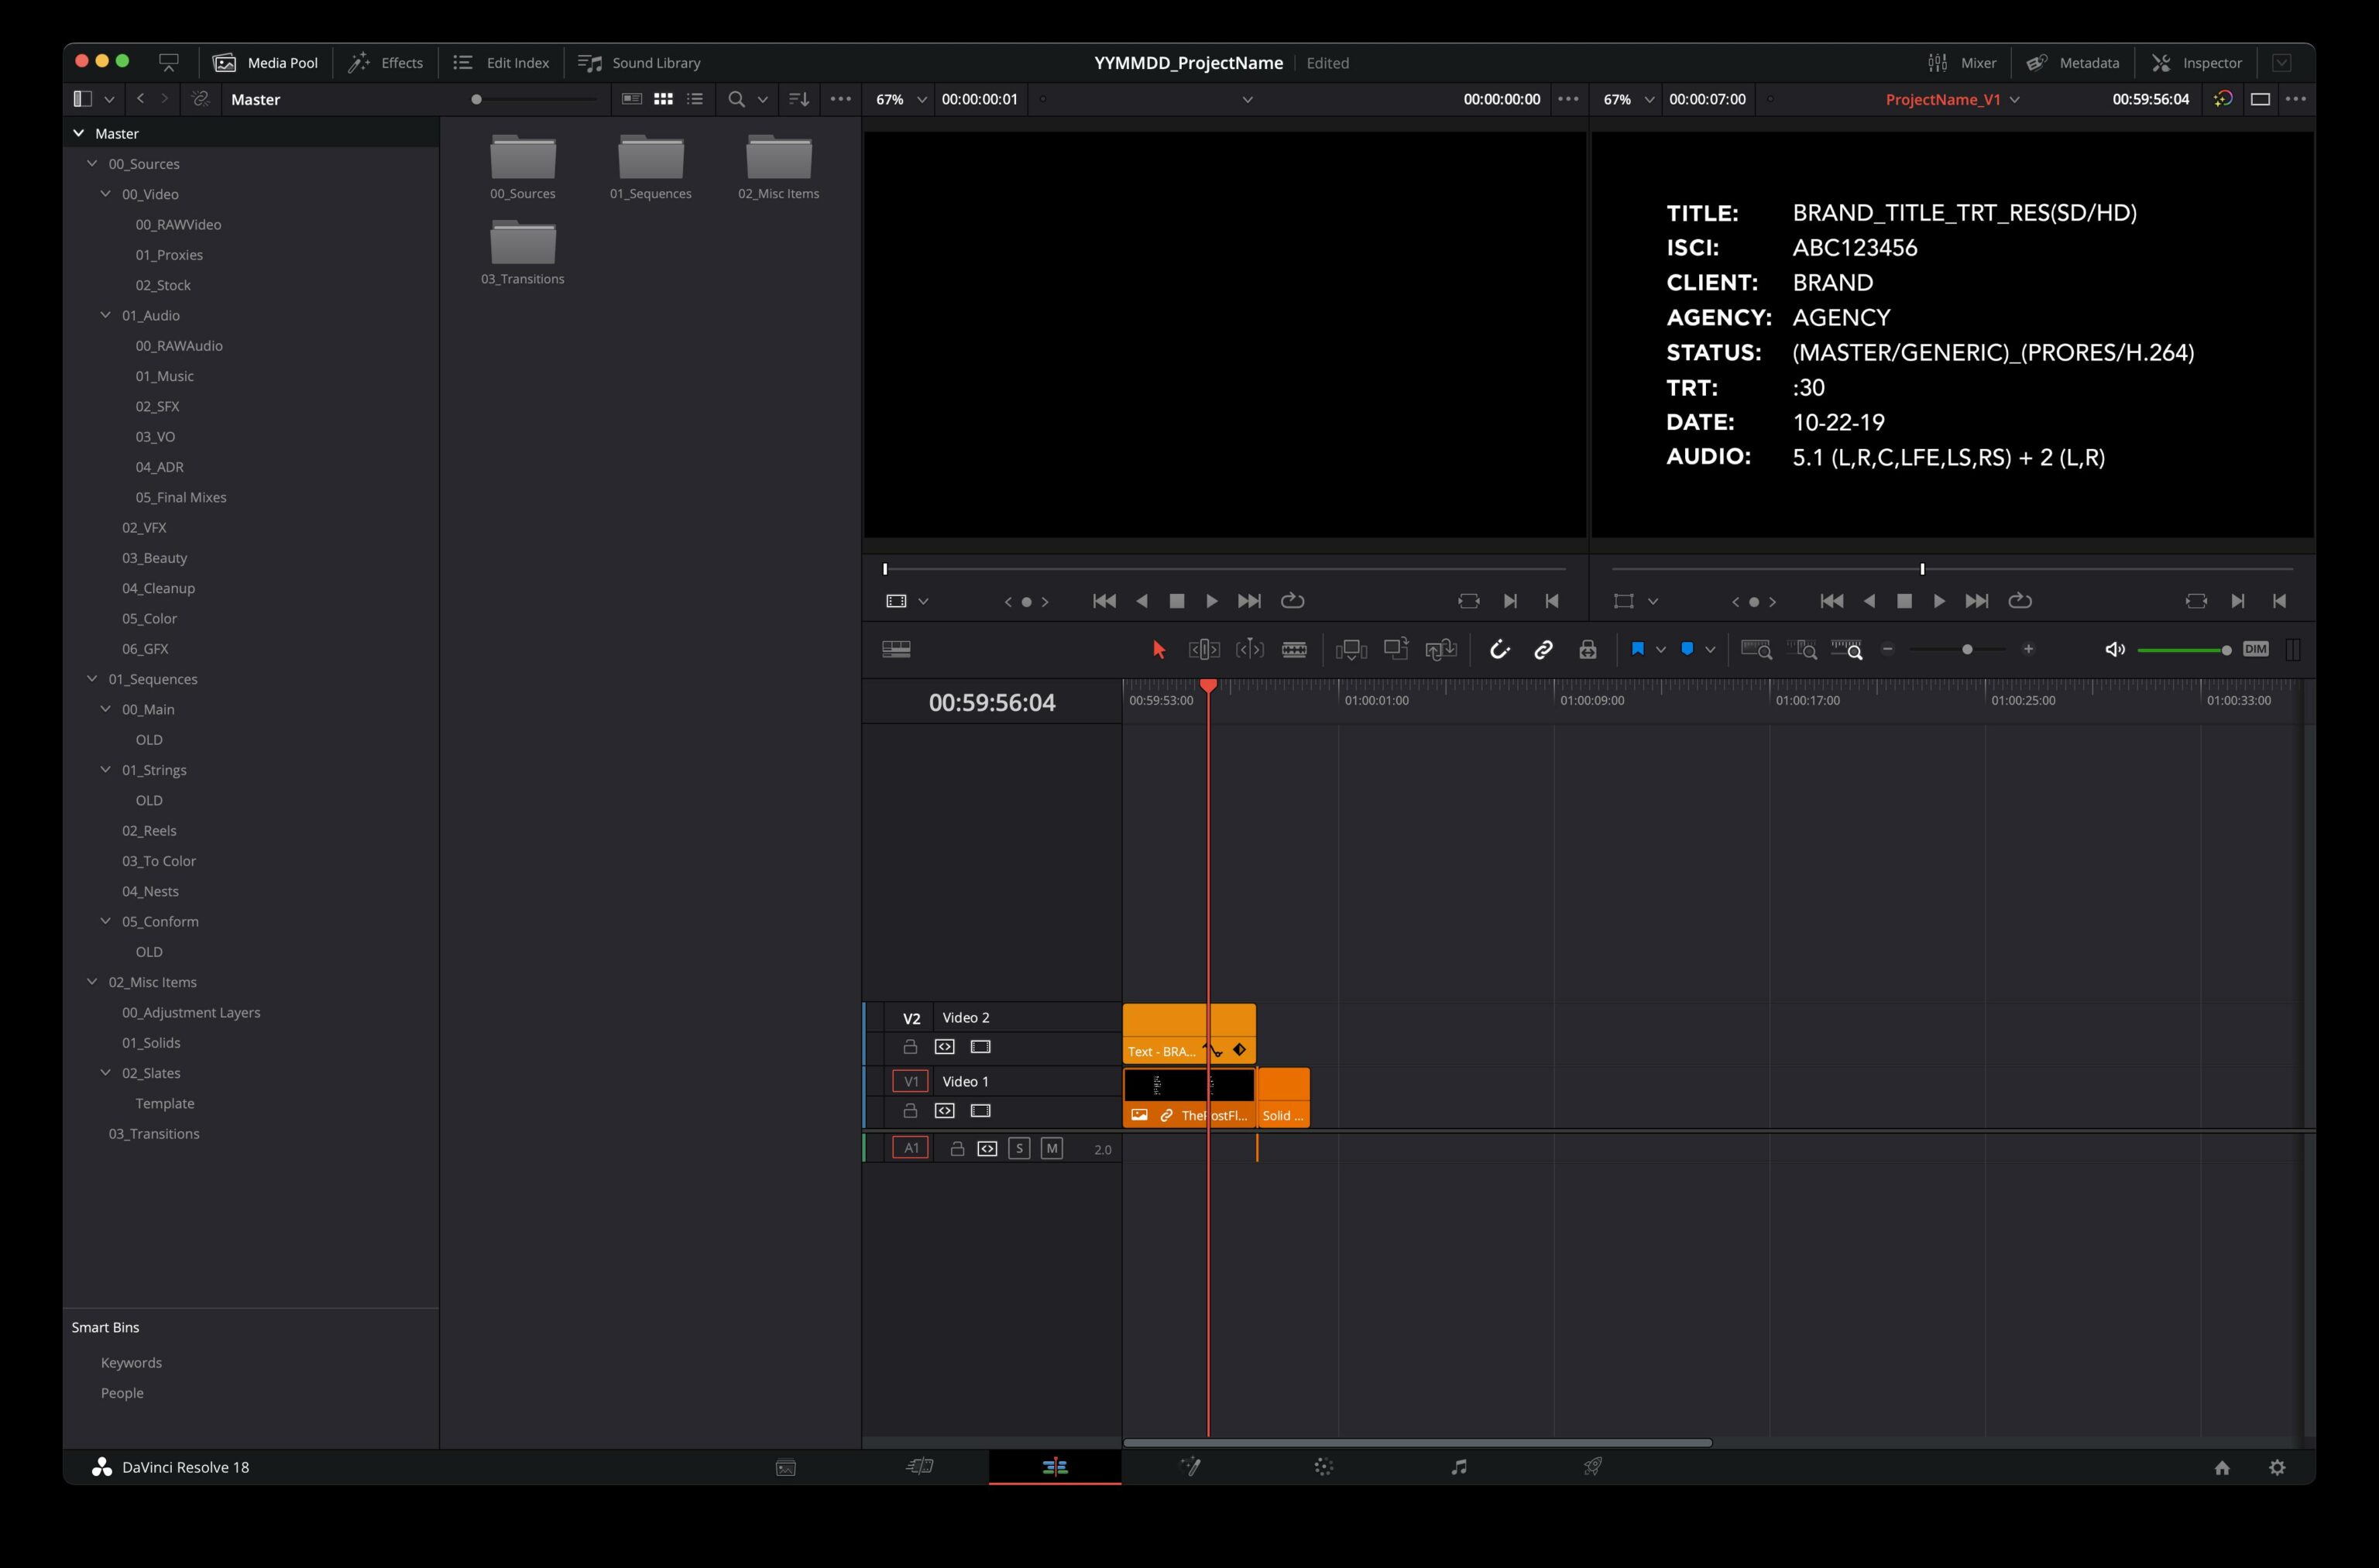
Task: Enable the DIM audio button
Action: [x=2255, y=649]
